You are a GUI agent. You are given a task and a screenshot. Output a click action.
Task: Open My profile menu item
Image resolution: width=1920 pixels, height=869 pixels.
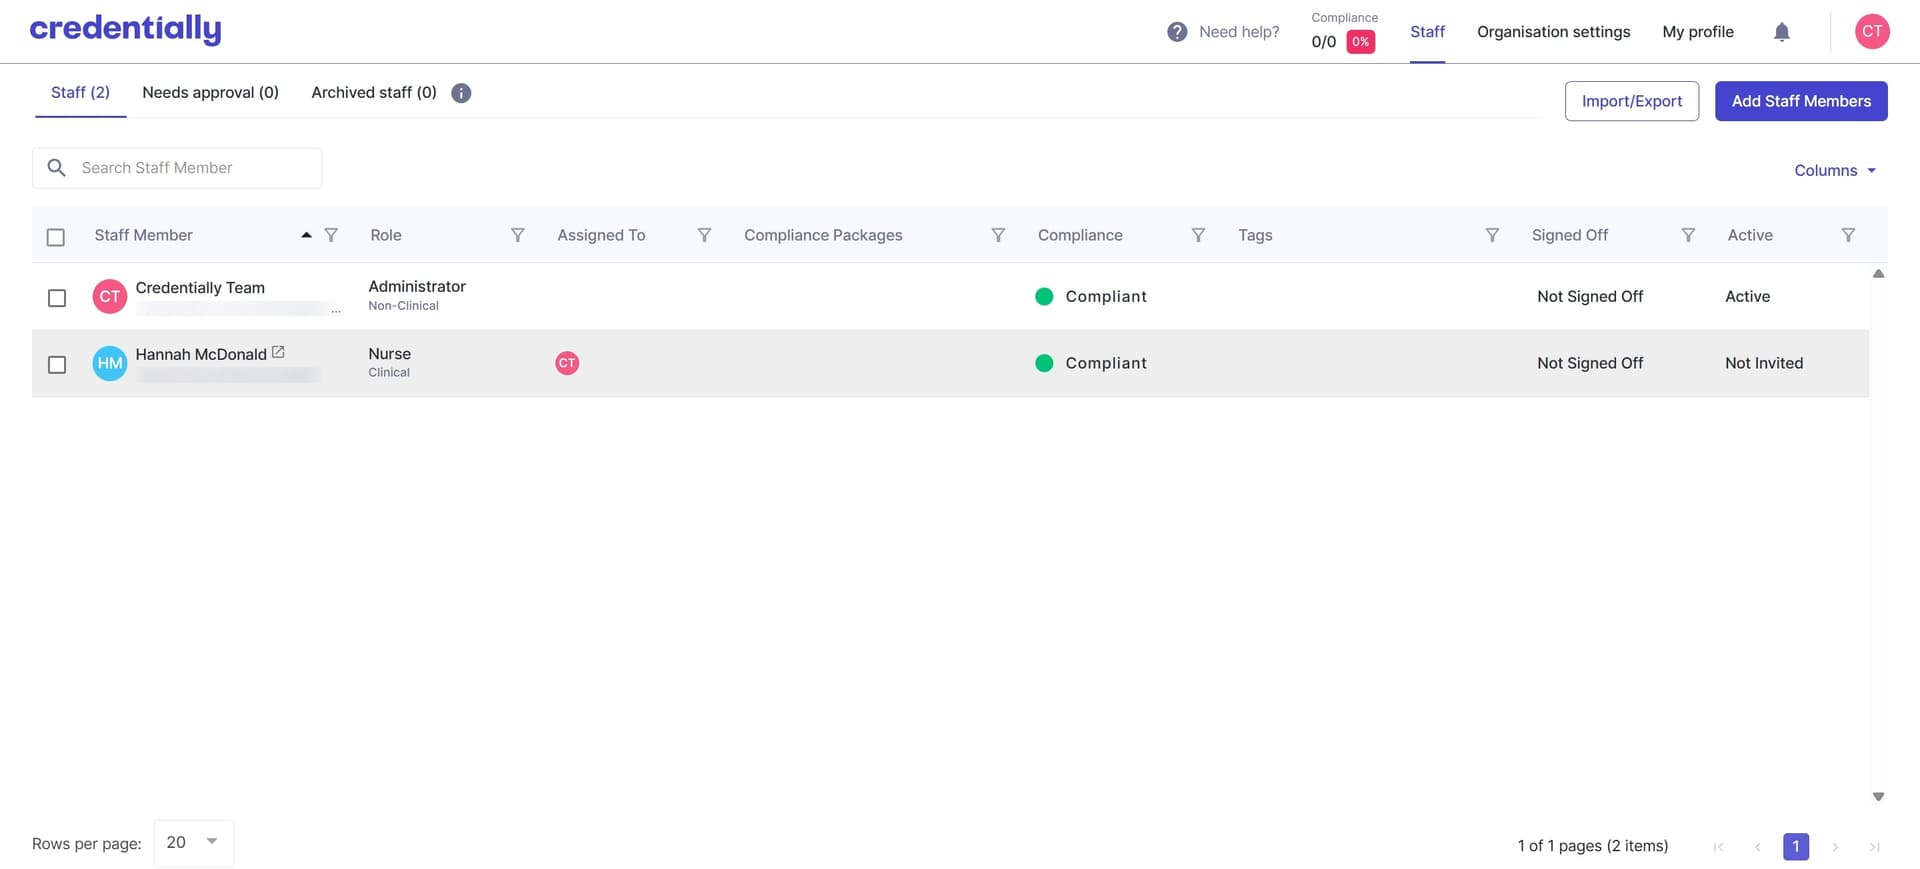coord(1698,32)
